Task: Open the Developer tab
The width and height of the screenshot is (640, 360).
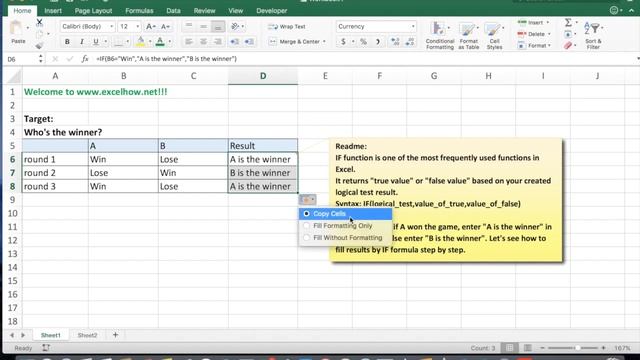Action: click(x=272, y=11)
